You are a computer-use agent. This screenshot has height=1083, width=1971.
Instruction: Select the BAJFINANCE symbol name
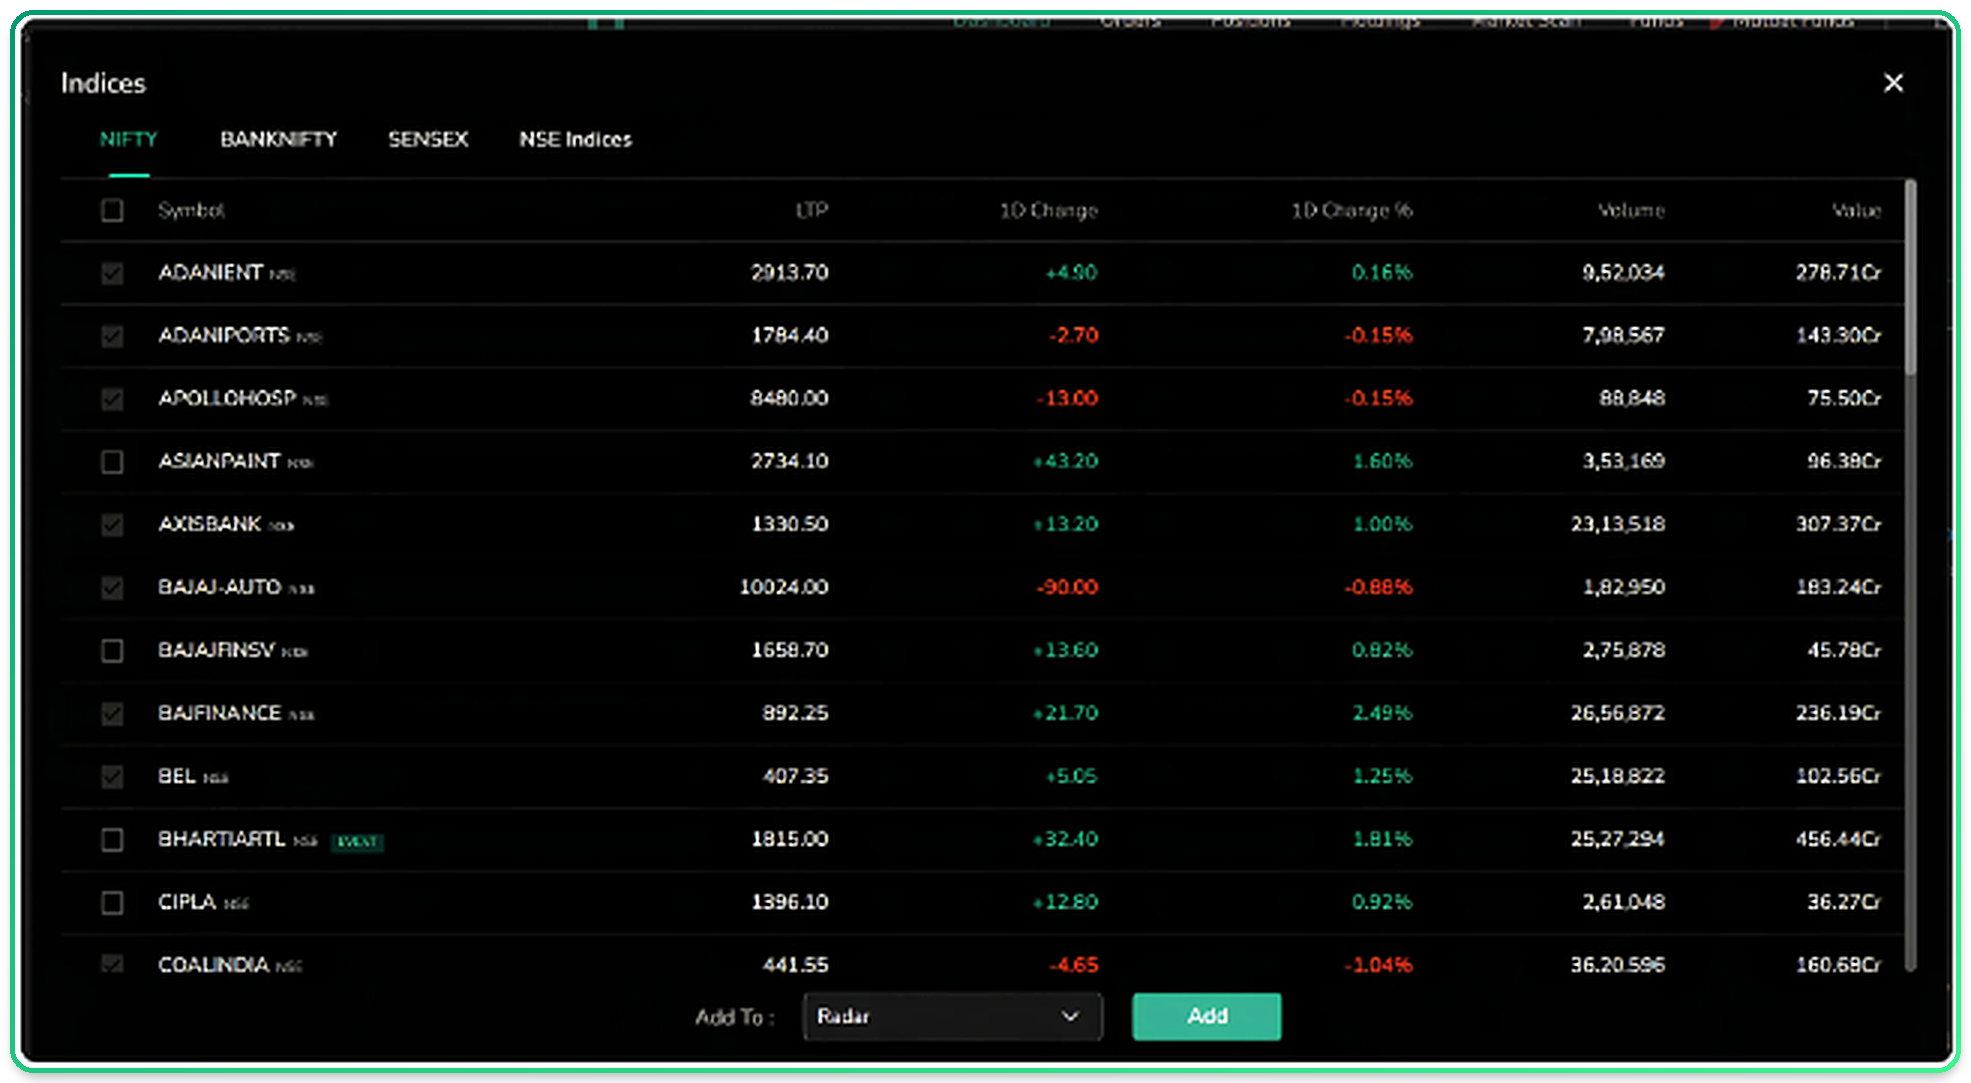pyautogui.click(x=220, y=713)
